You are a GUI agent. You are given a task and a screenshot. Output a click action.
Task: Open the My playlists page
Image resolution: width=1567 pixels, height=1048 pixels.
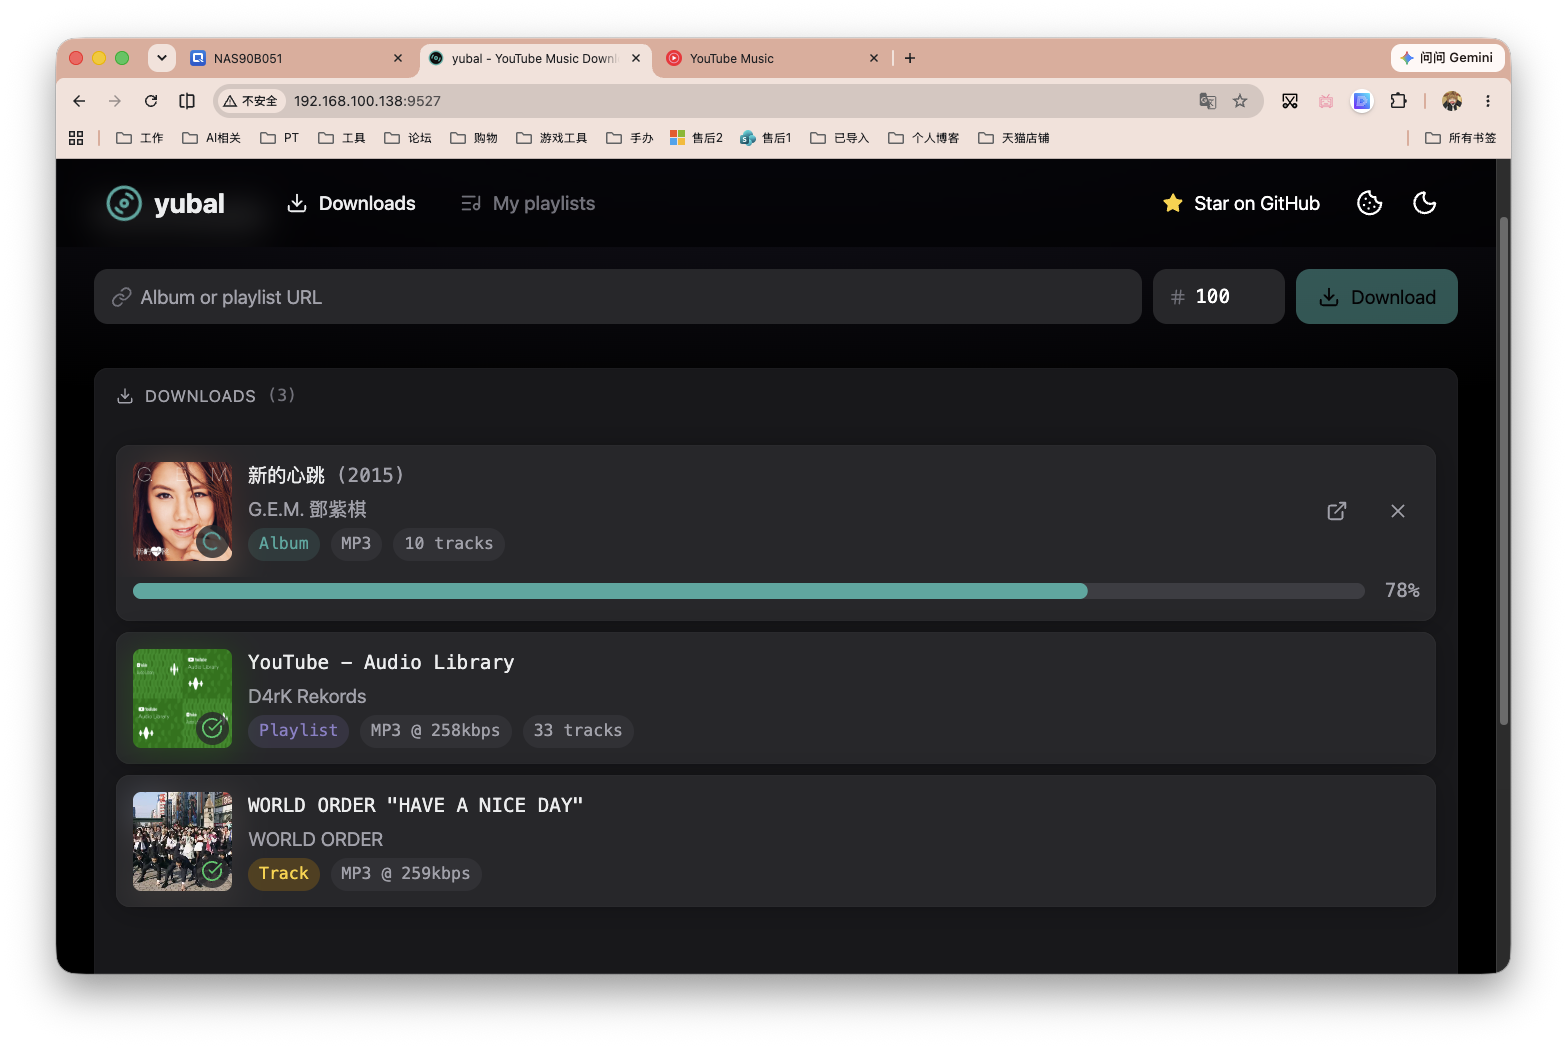(x=528, y=203)
